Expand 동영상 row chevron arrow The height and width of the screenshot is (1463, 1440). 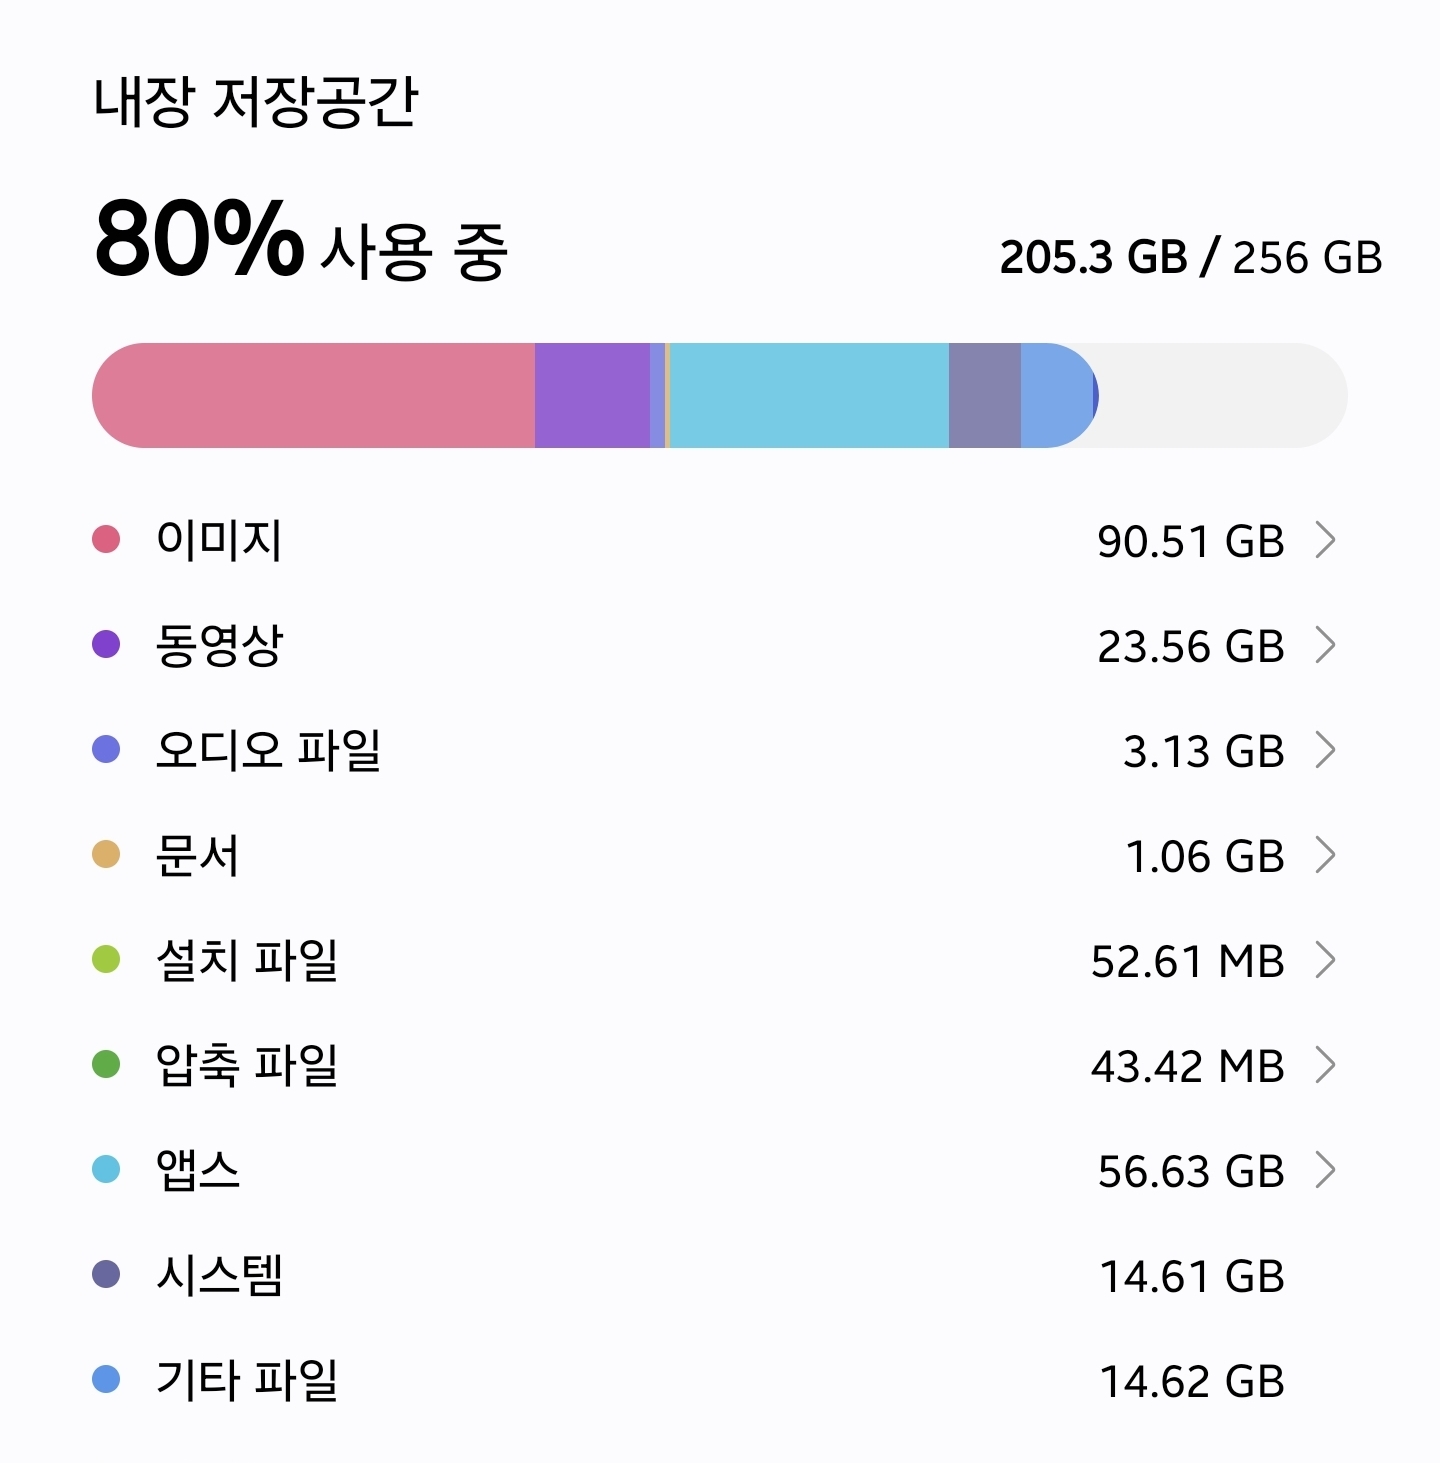click(x=1325, y=645)
